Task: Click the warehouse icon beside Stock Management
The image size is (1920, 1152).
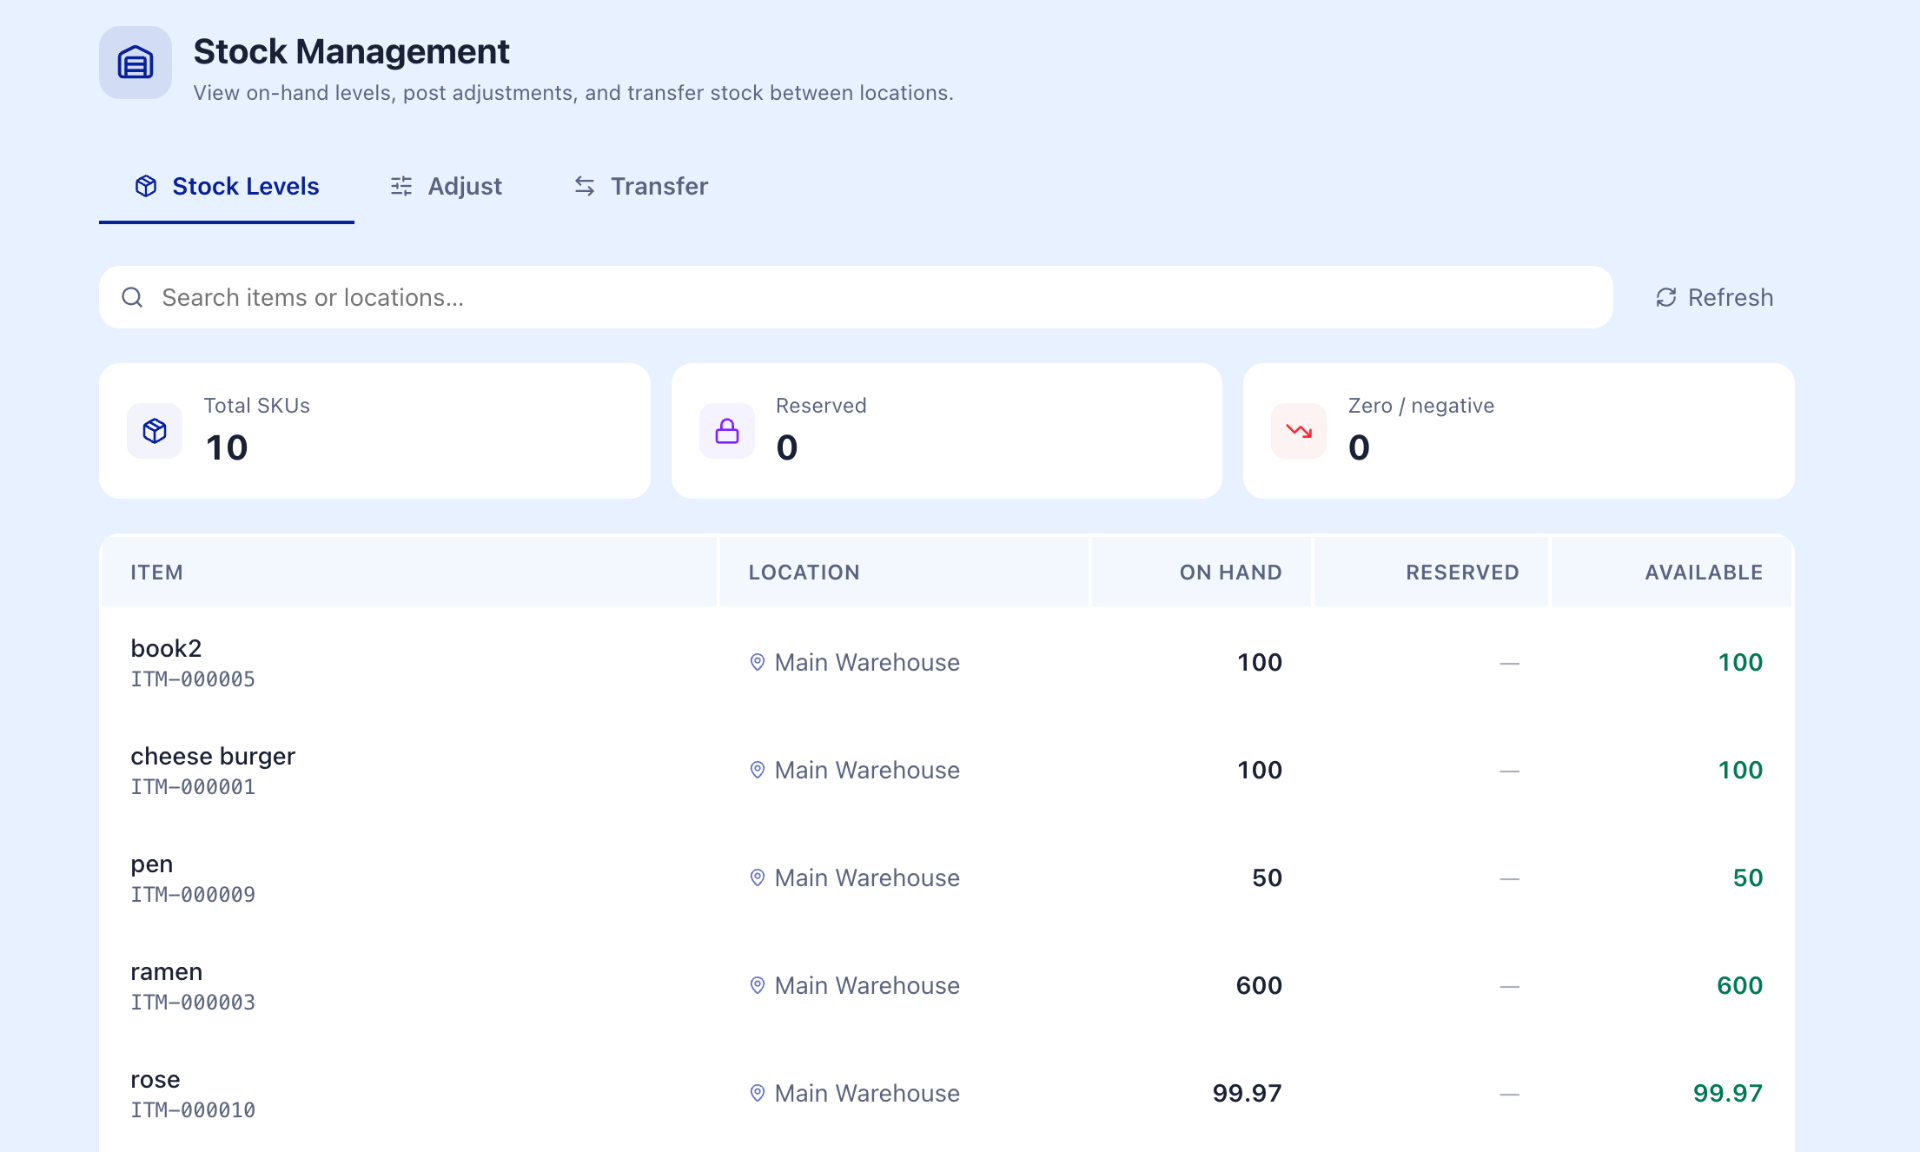Action: point(135,62)
